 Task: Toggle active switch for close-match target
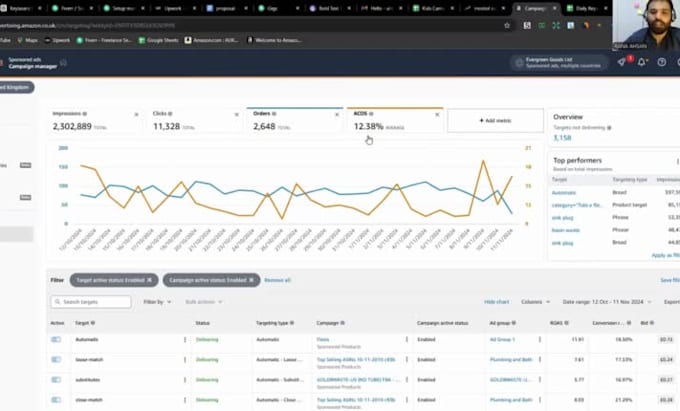[56, 400]
